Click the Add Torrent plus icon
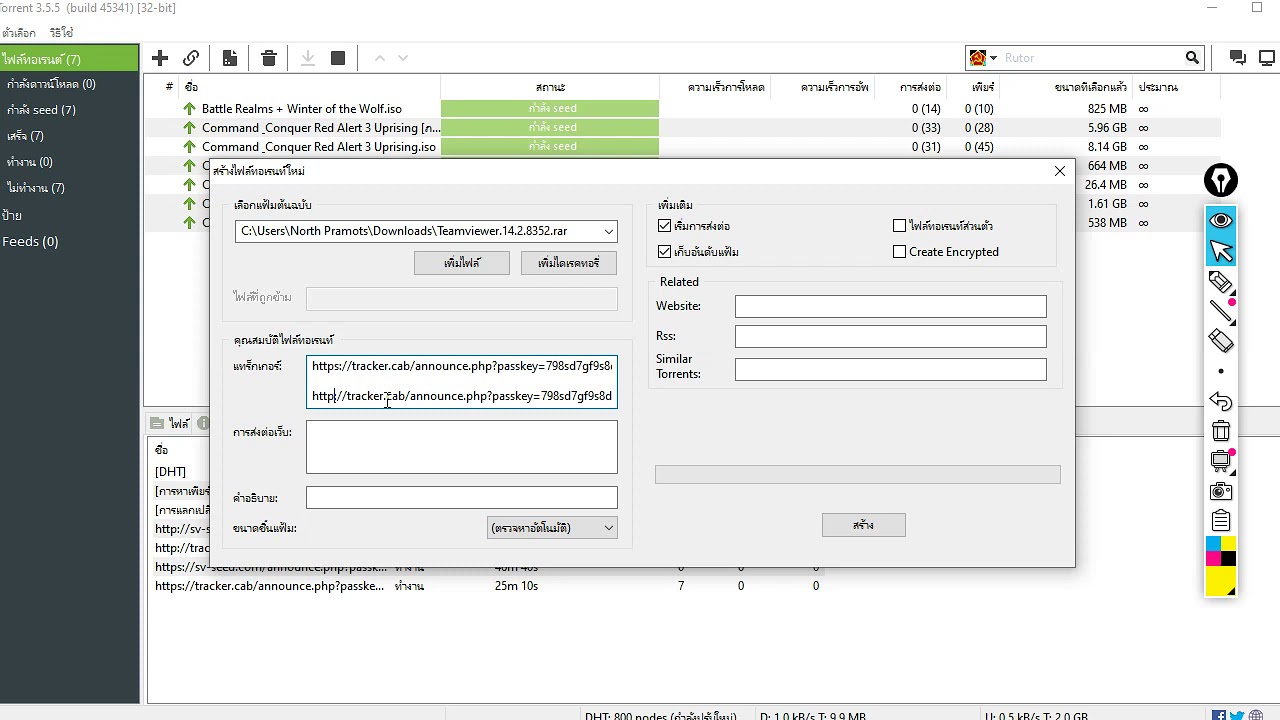 160,58
